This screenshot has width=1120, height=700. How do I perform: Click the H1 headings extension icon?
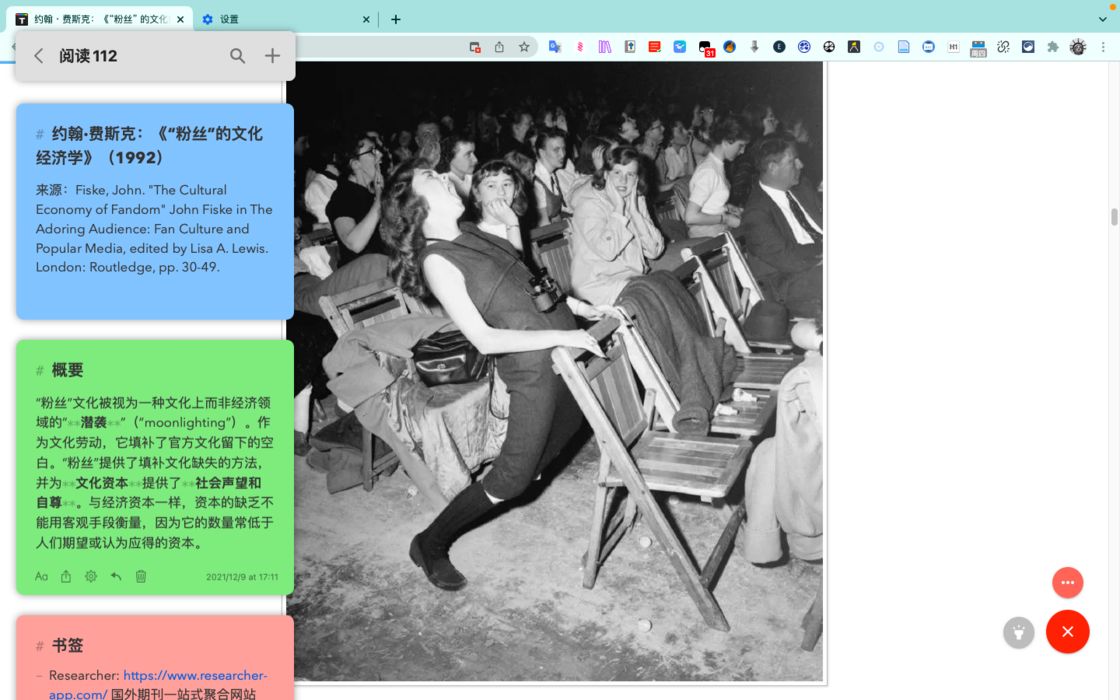pos(953,47)
